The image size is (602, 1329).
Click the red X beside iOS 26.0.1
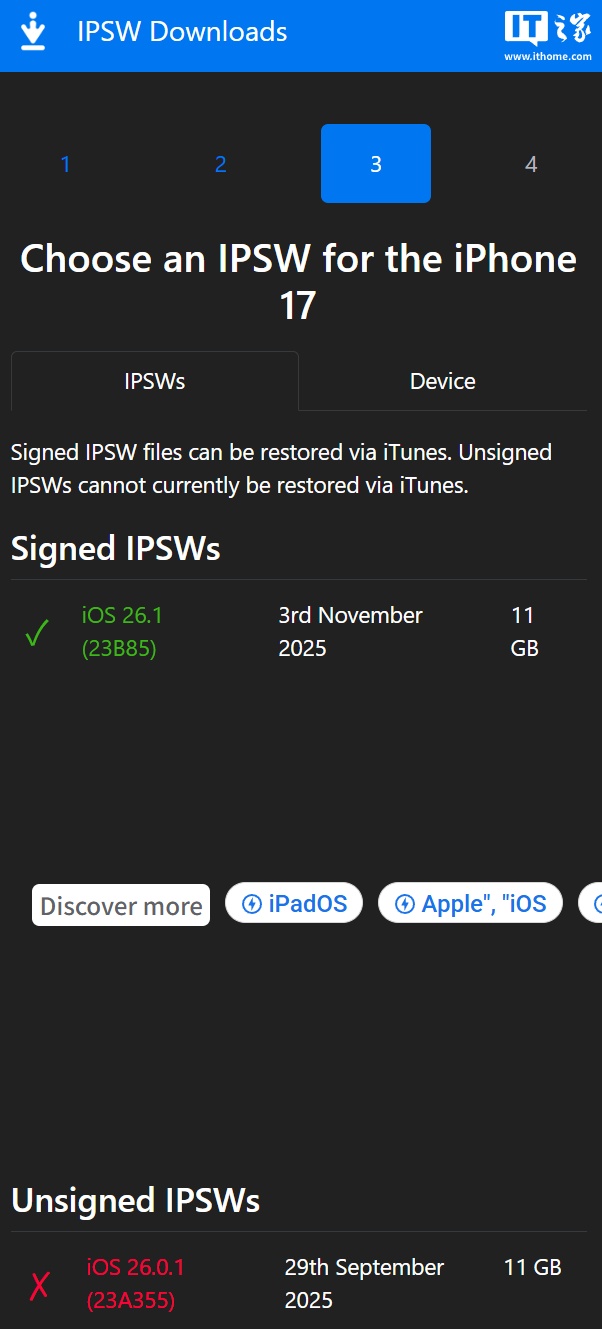coord(39,1285)
